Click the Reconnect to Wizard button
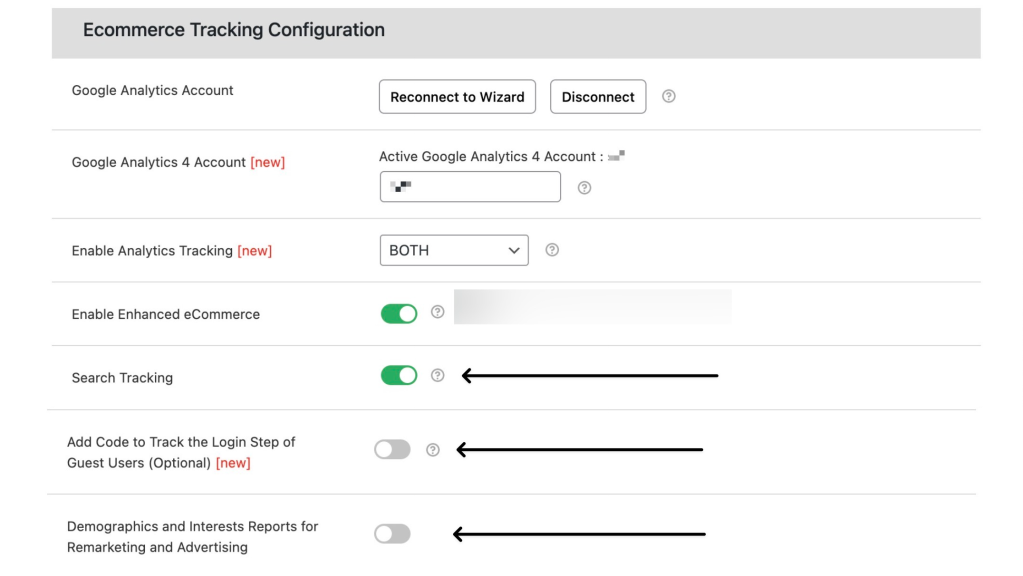The height and width of the screenshot is (576, 1023). pyautogui.click(x=457, y=97)
